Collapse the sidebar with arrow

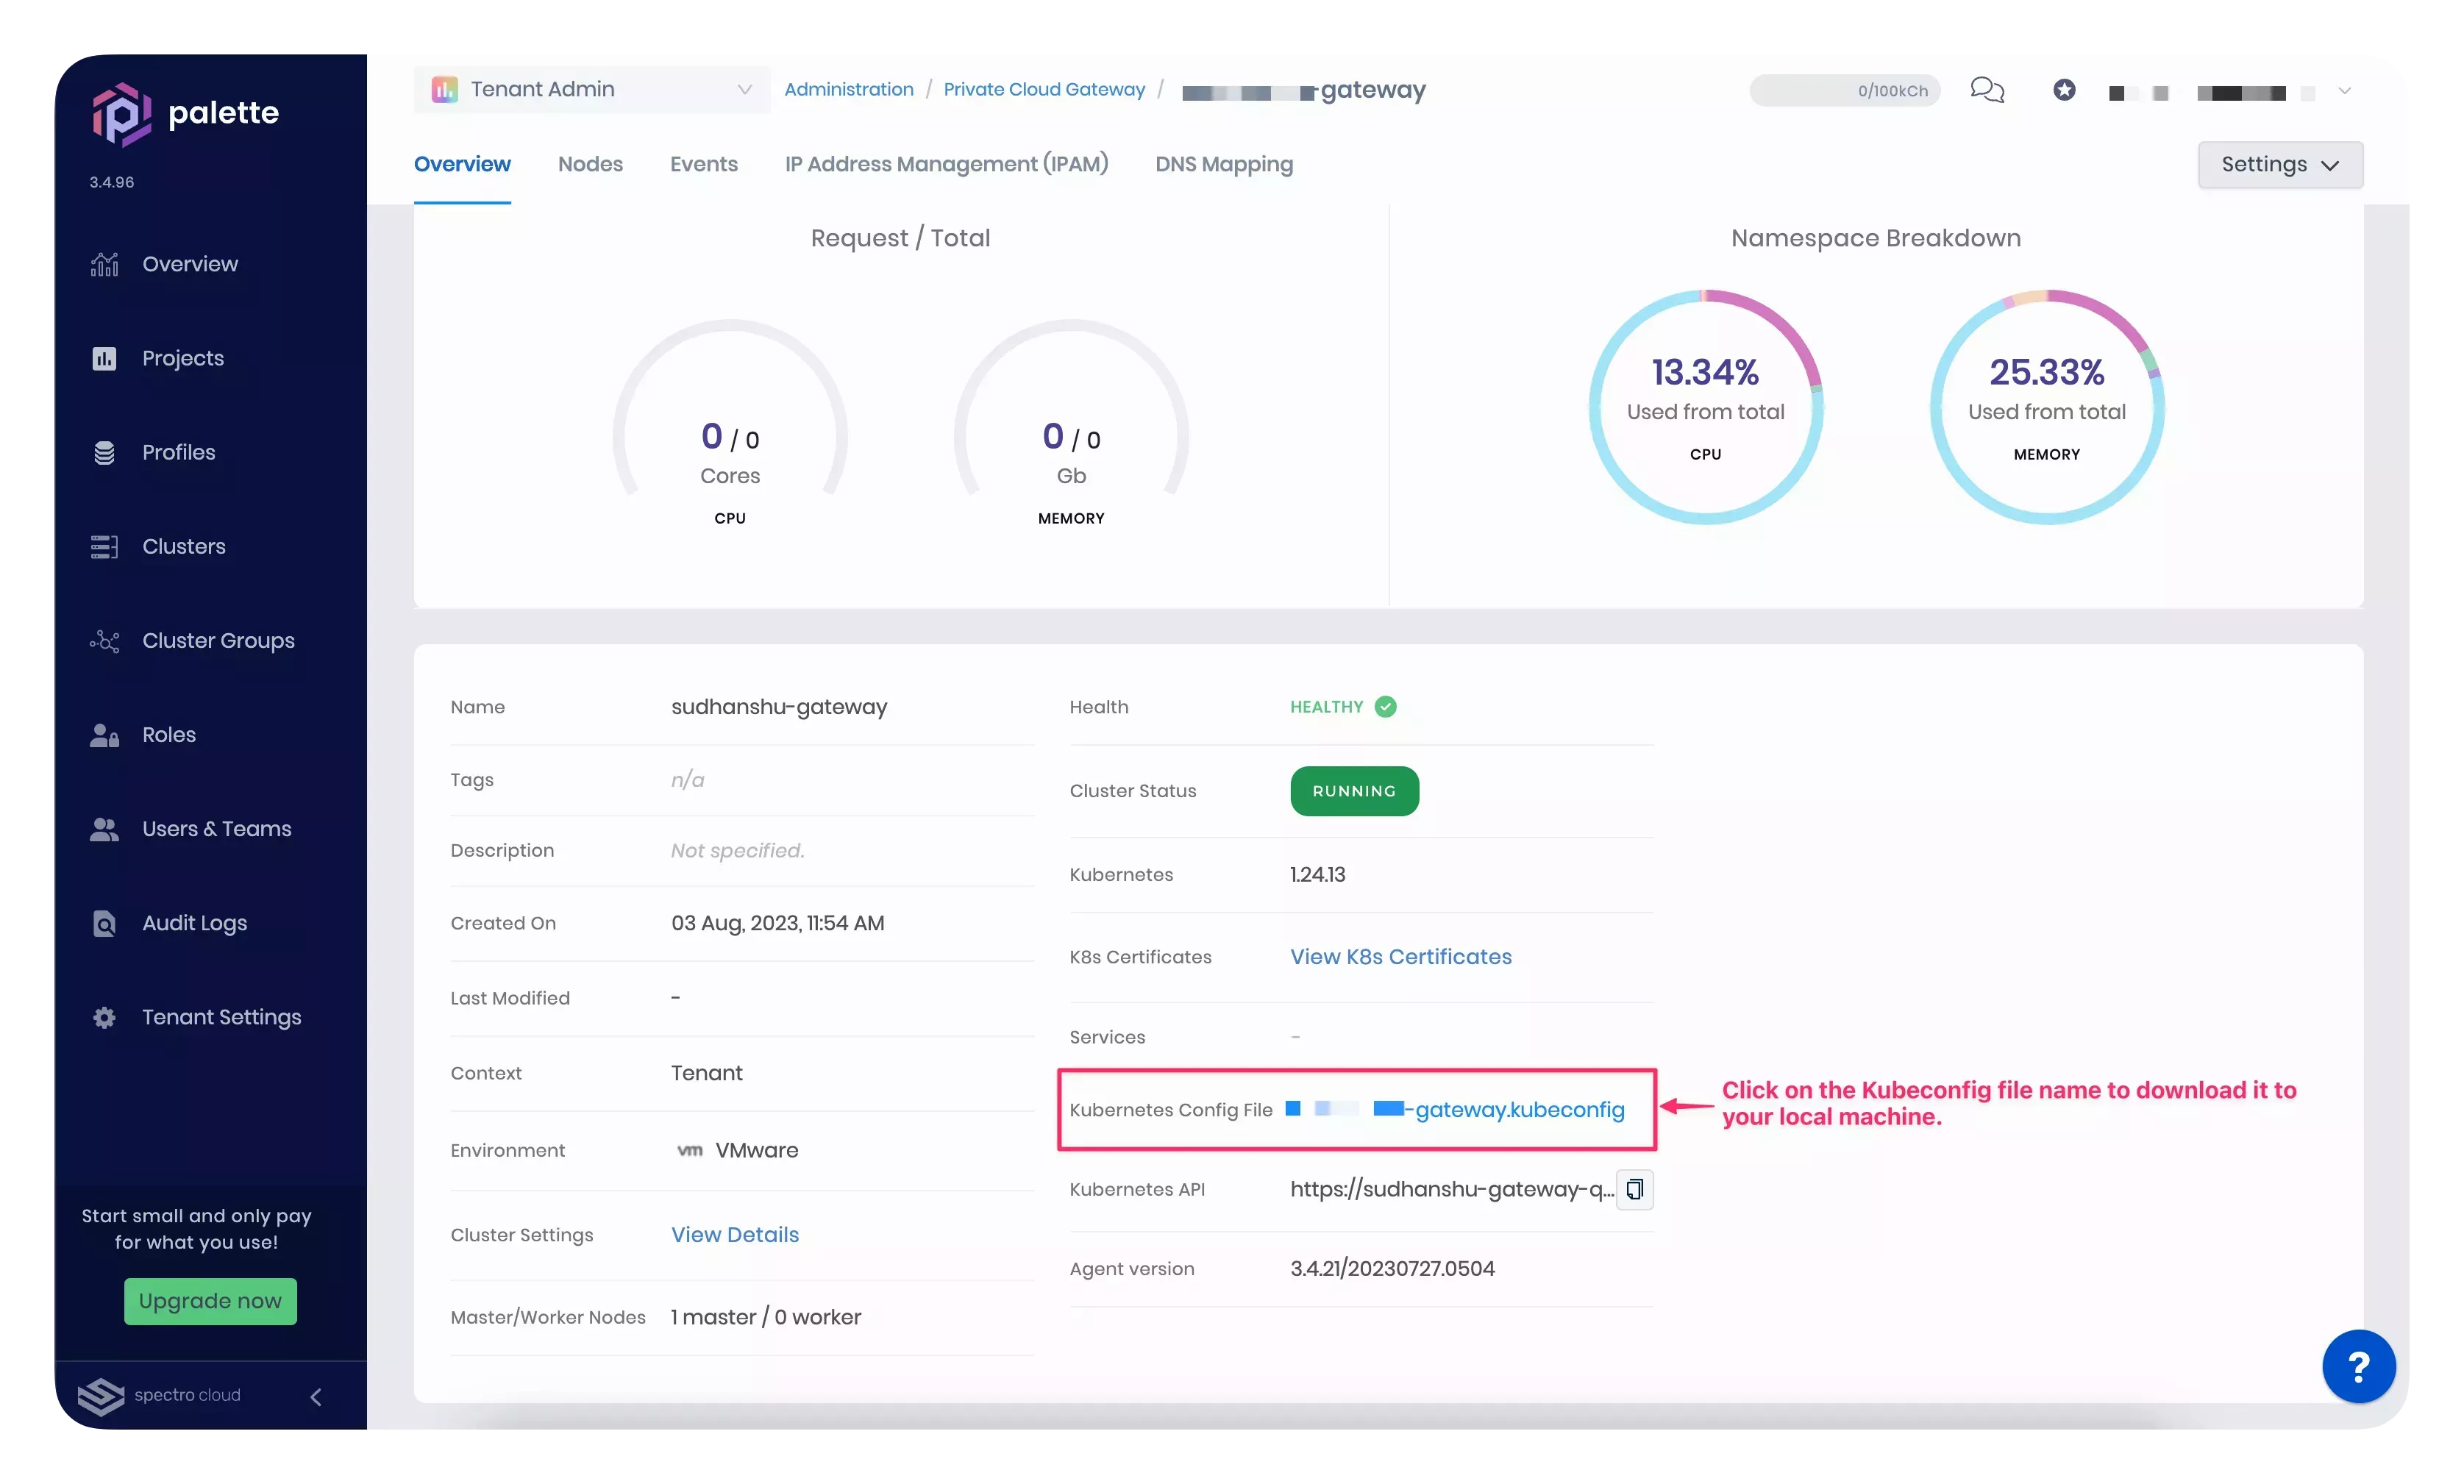pos(316,1396)
